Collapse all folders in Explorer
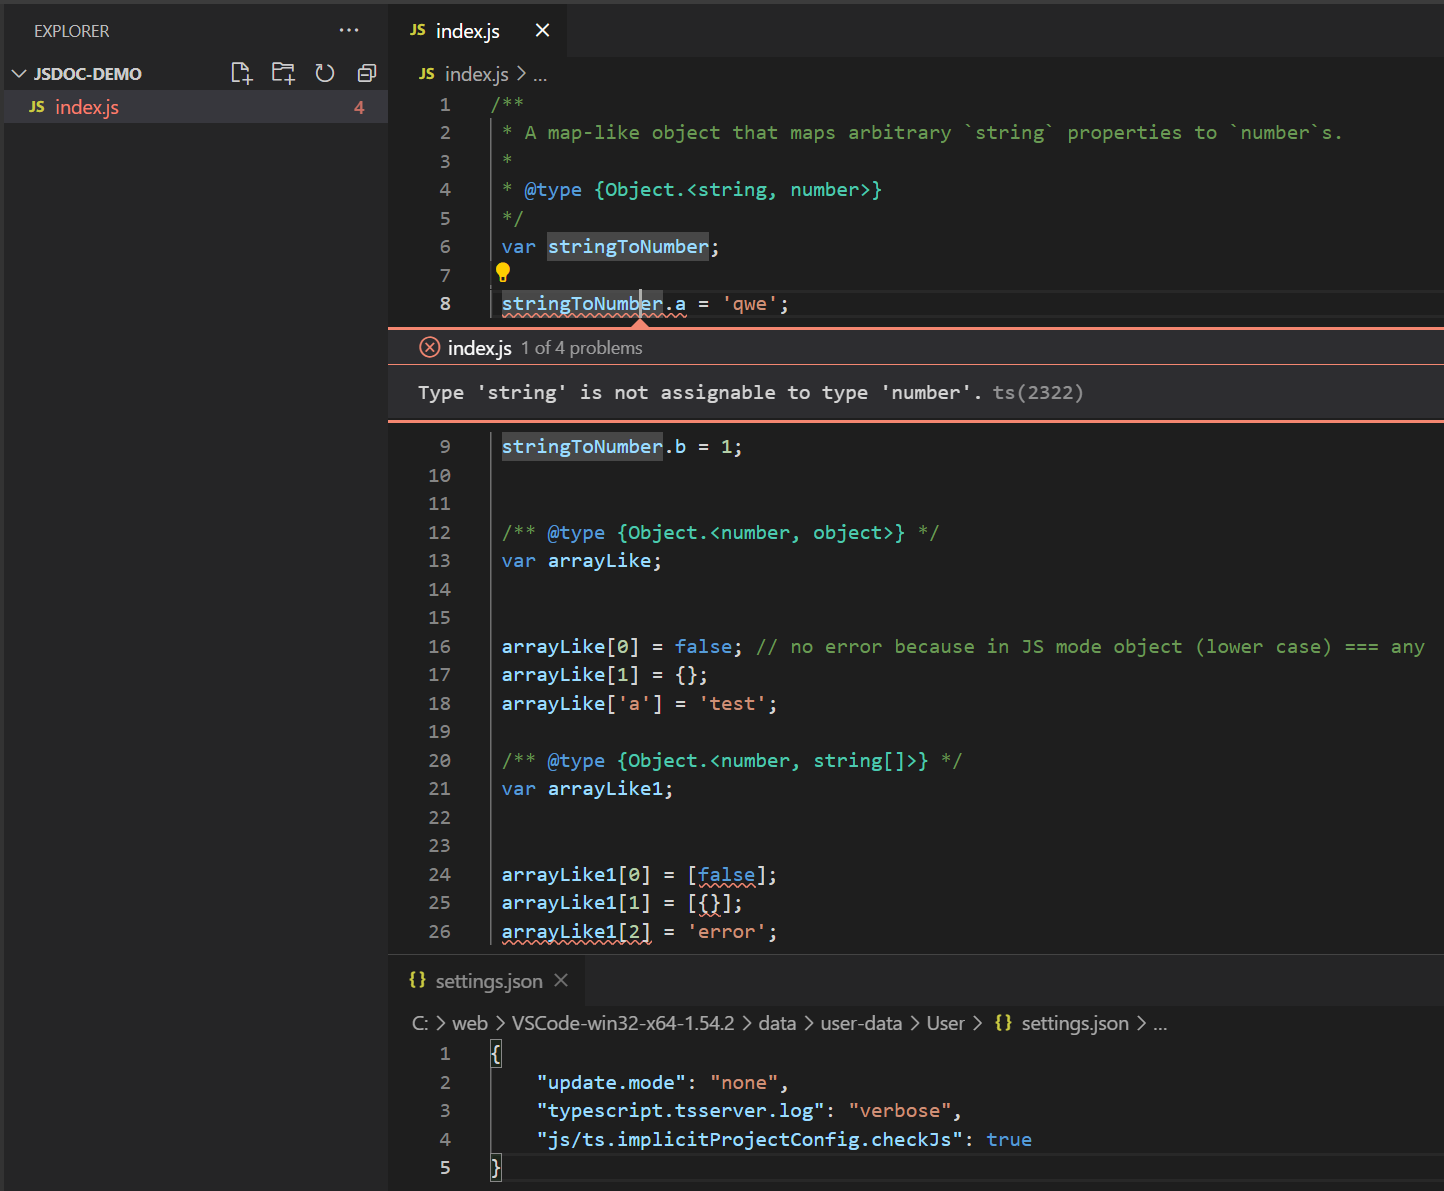1444x1191 pixels. (366, 72)
